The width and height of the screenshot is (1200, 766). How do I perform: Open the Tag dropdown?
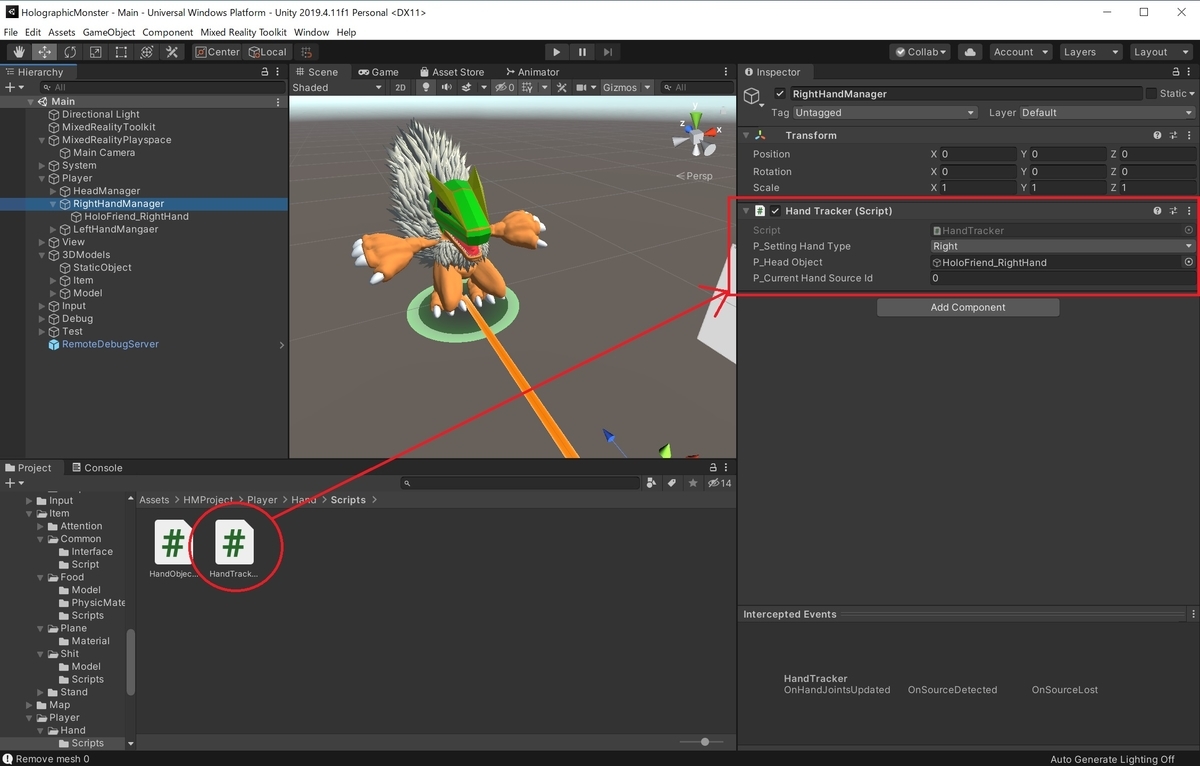(x=884, y=113)
